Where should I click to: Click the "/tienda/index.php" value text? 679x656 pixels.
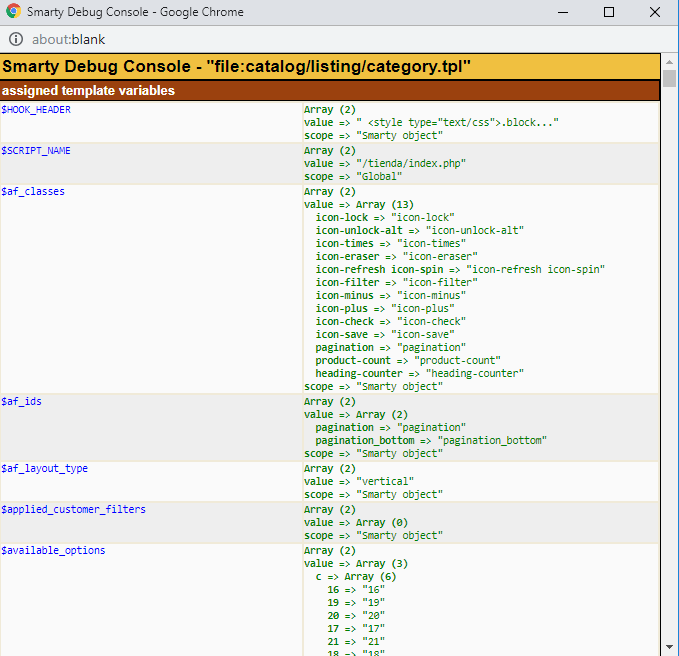tap(412, 163)
